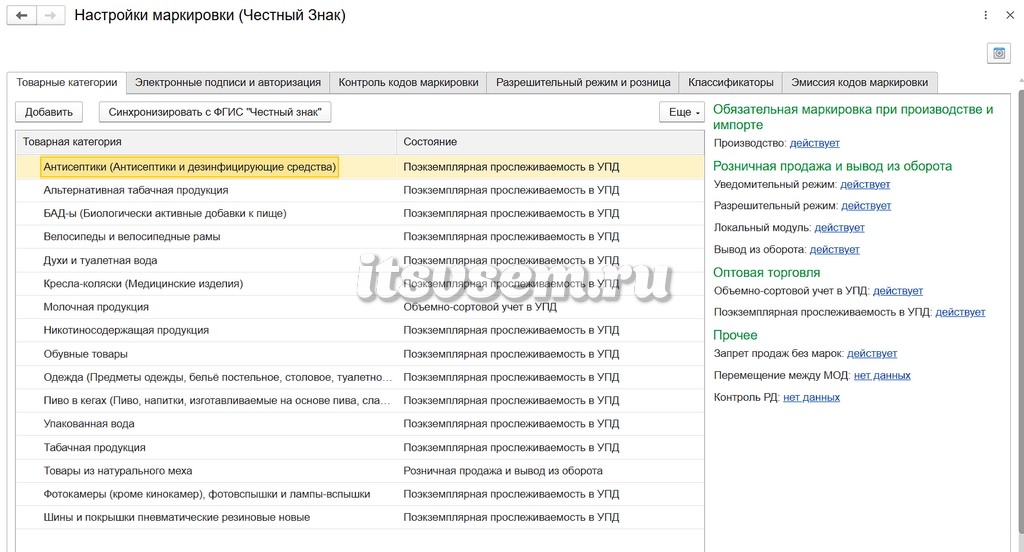The image size is (1024, 552).
Task: Open Эмиссия кодов маркировки tab
Action: point(859,82)
